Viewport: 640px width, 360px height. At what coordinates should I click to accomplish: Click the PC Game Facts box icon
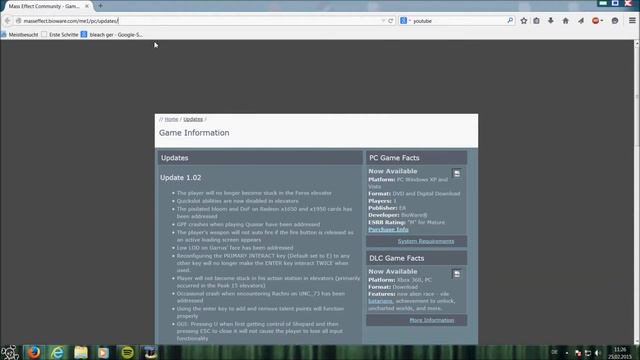[457, 173]
